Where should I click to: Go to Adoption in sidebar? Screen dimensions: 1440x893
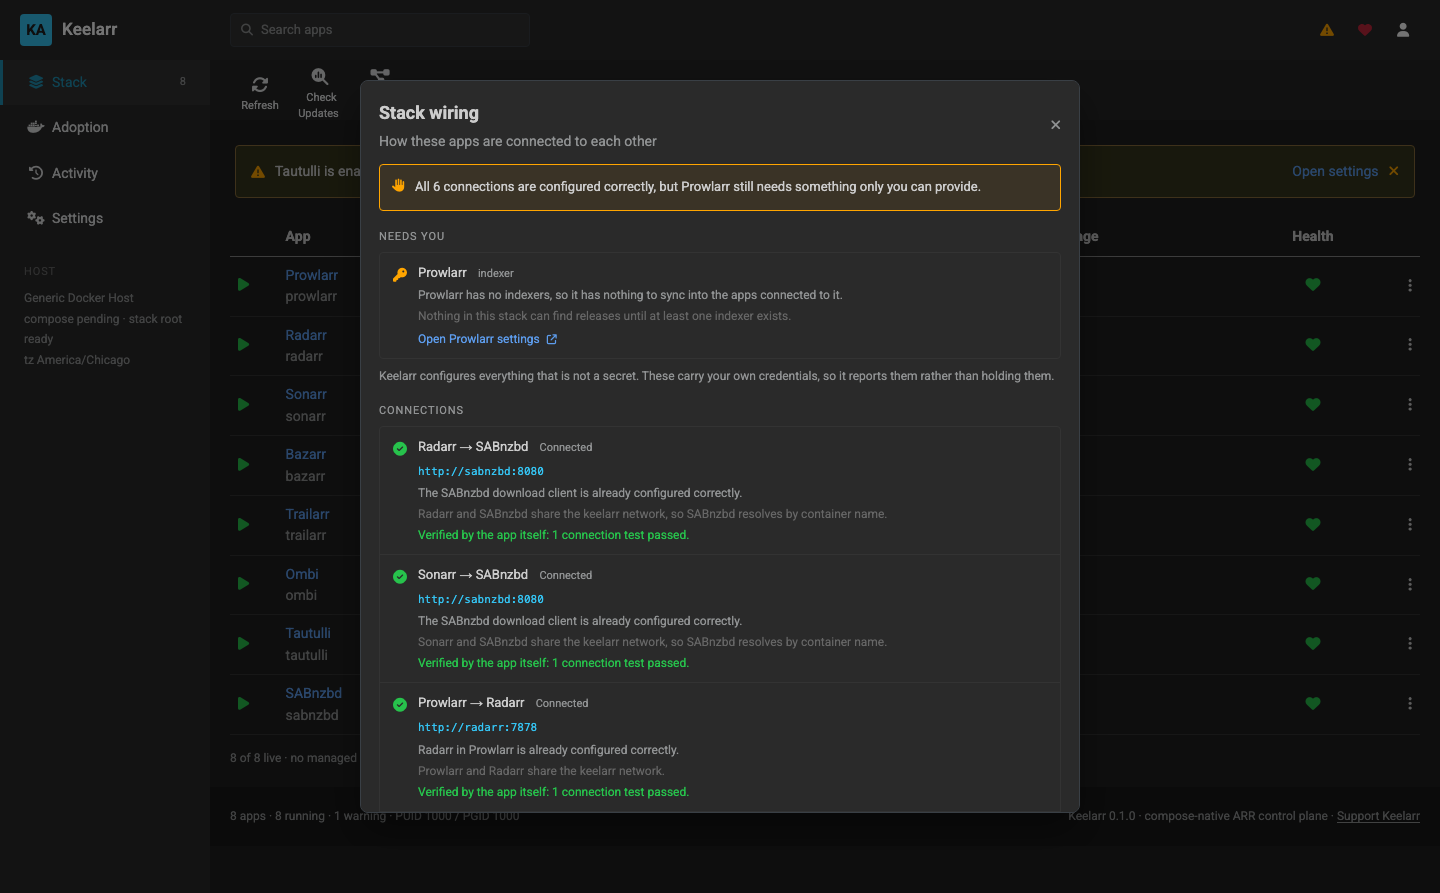[106, 127]
